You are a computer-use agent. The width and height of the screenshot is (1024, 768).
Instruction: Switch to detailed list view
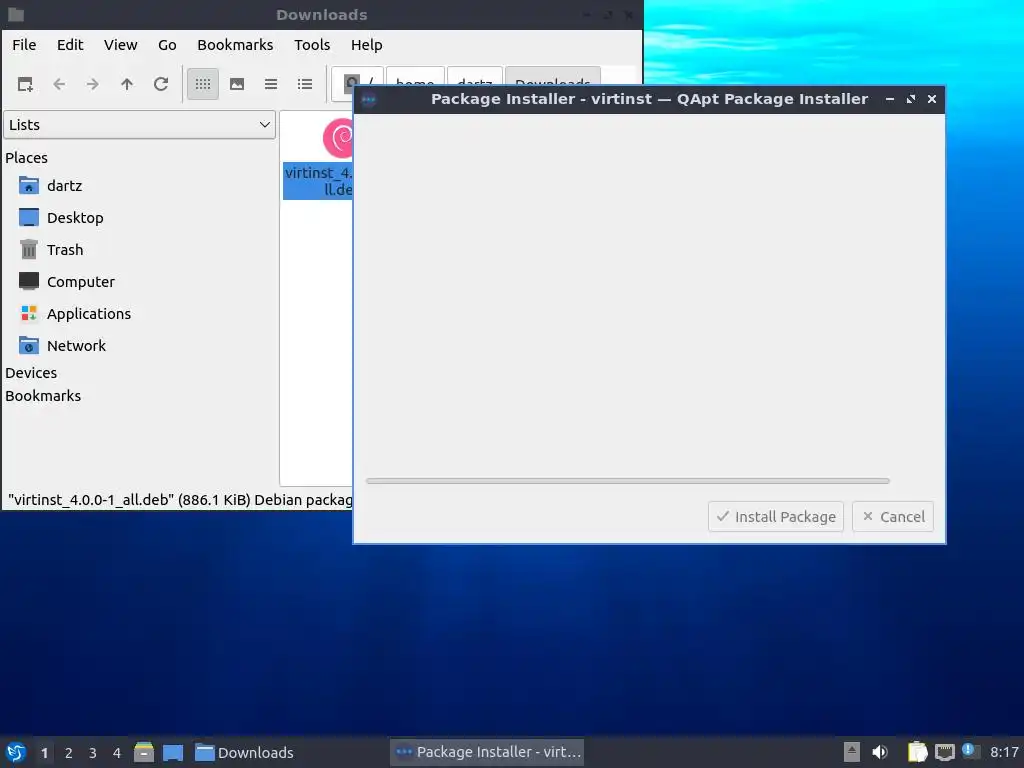coord(305,84)
